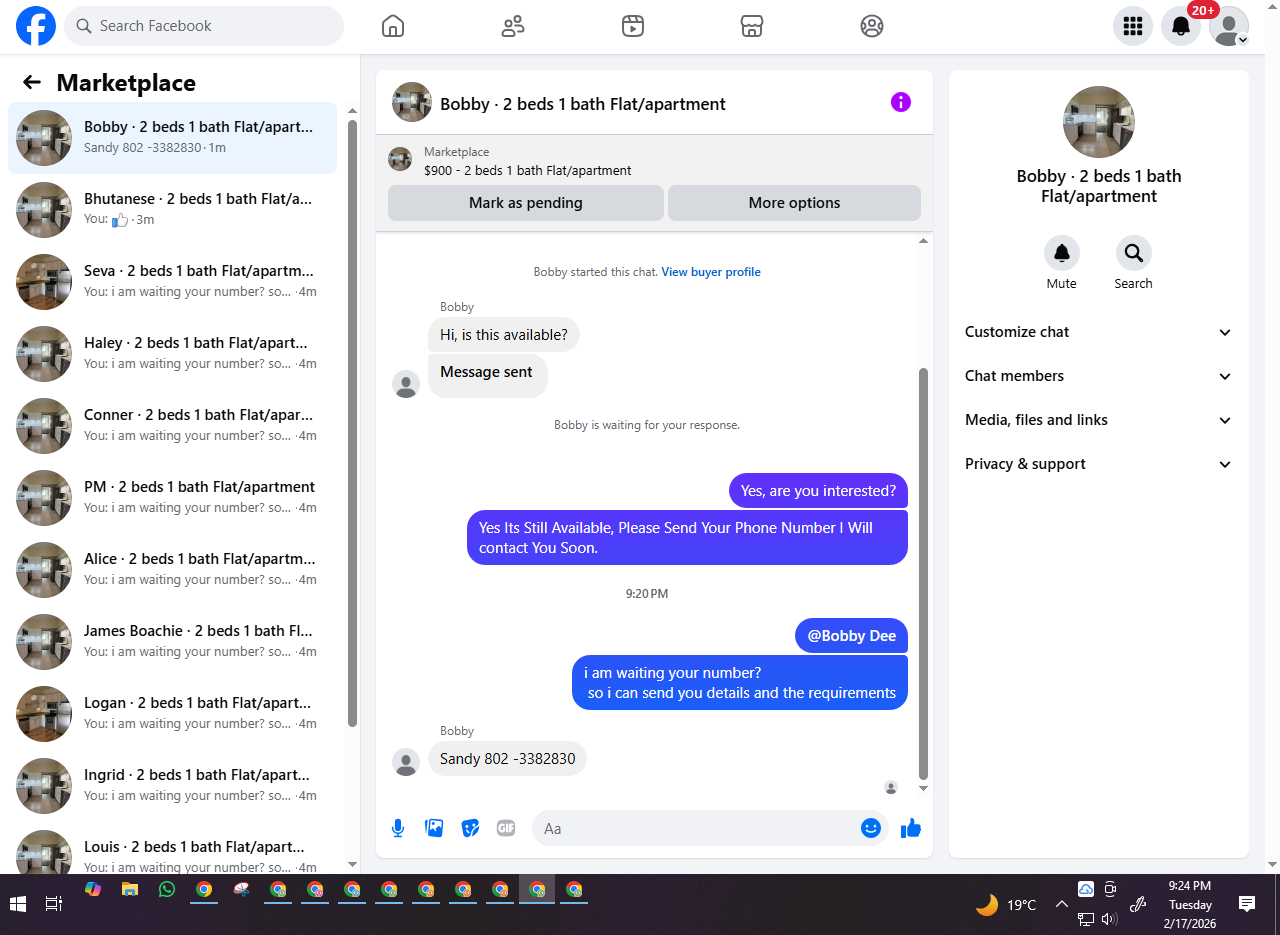
Task: Search in conversation using magnifier icon
Action: pyautogui.click(x=1134, y=253)
